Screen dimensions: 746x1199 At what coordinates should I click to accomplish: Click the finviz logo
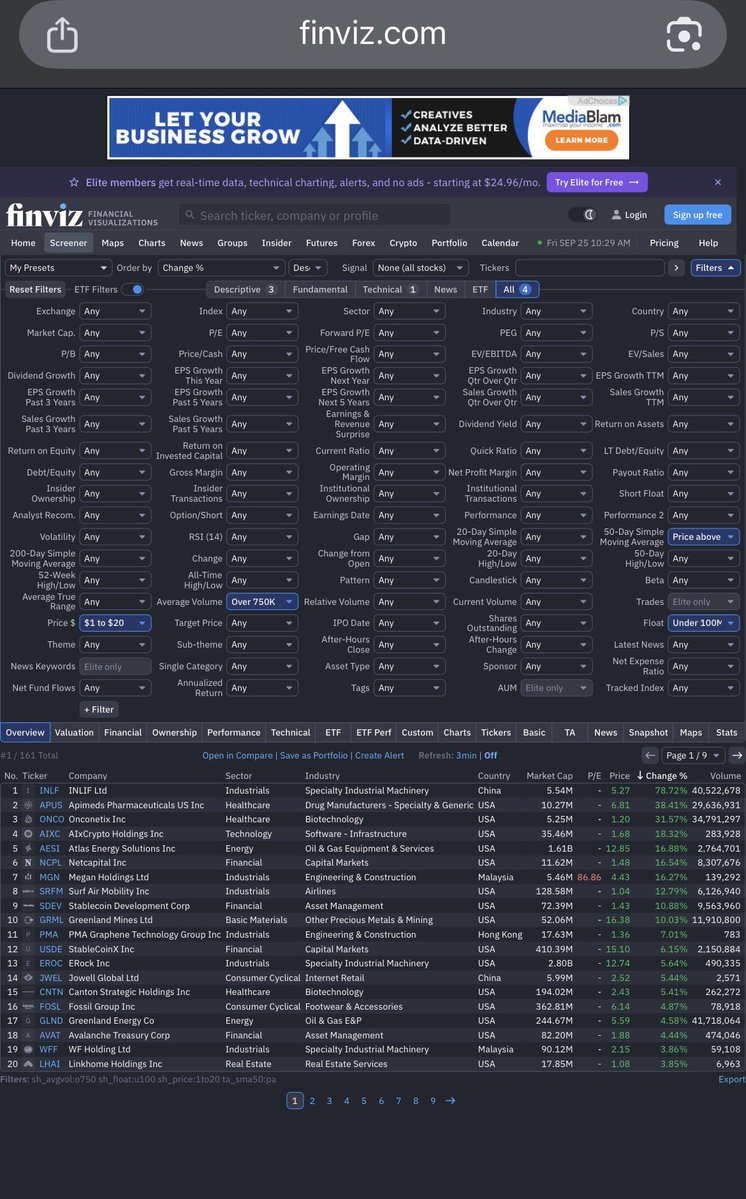44,216
